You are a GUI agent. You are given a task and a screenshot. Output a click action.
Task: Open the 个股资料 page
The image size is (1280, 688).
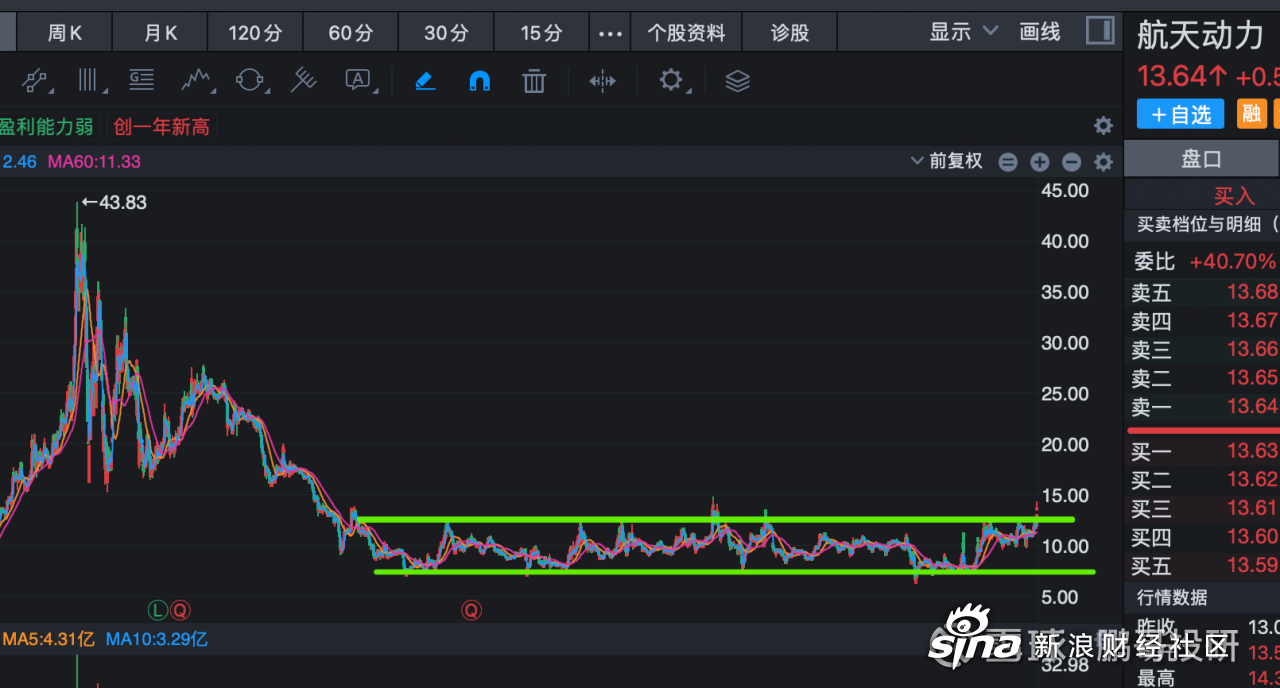click(x=686, y=33)
